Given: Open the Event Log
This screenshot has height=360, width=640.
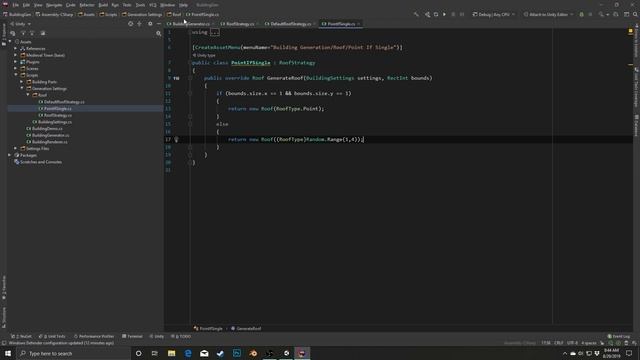Looking at the screenshot, I should point(619,336).
